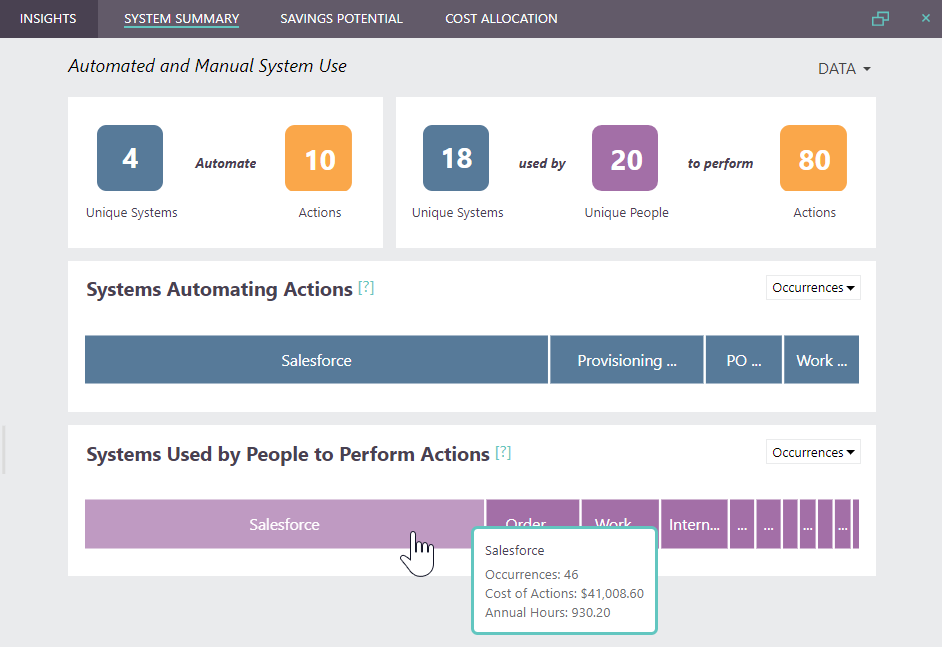The width and height of the screenshot is (942, 647).
Task: Click the 80 Actions stat tile
Action: [x=813, y=157]
